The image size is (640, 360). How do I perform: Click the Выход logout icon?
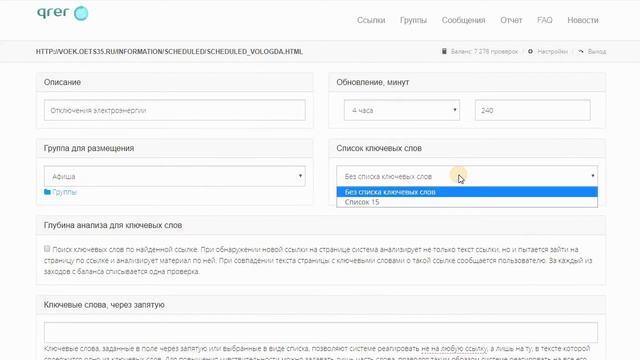581,51
